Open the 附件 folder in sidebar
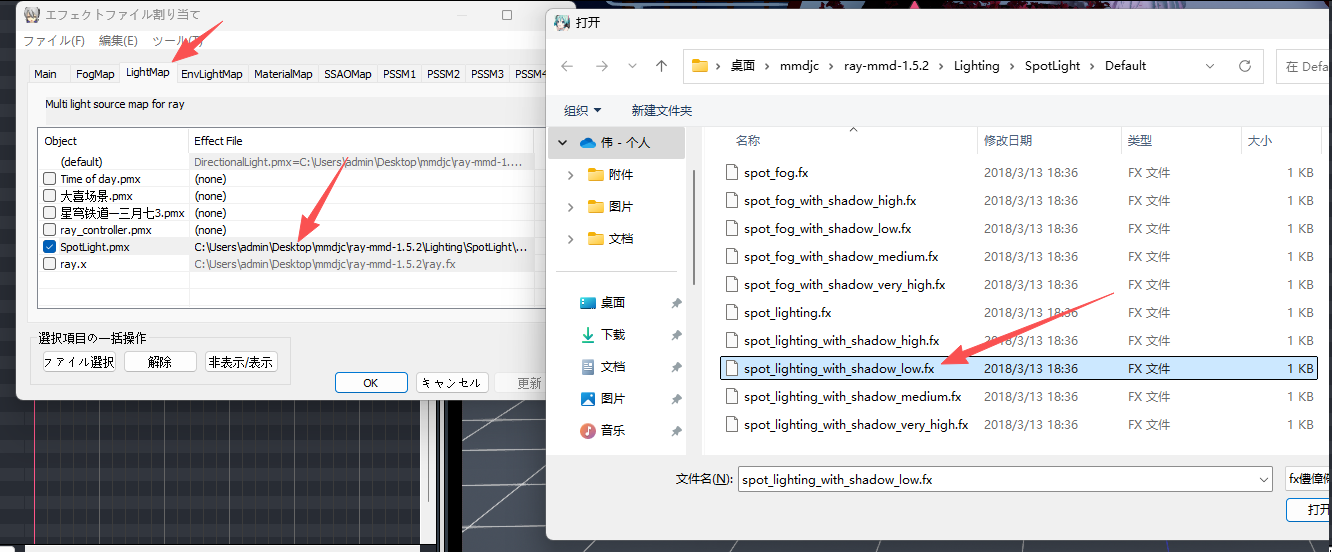1332x552 pixels. pos(611,175)
